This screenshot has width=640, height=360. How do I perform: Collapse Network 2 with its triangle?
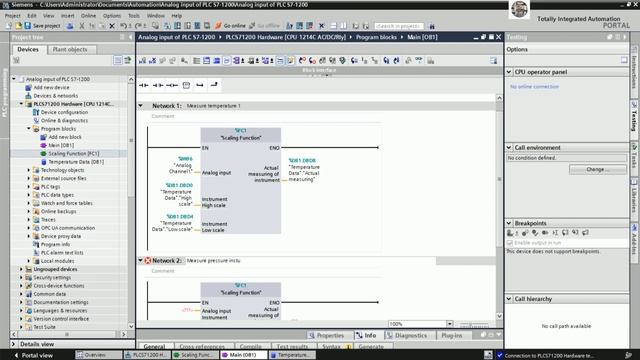(x=140, y=260)
